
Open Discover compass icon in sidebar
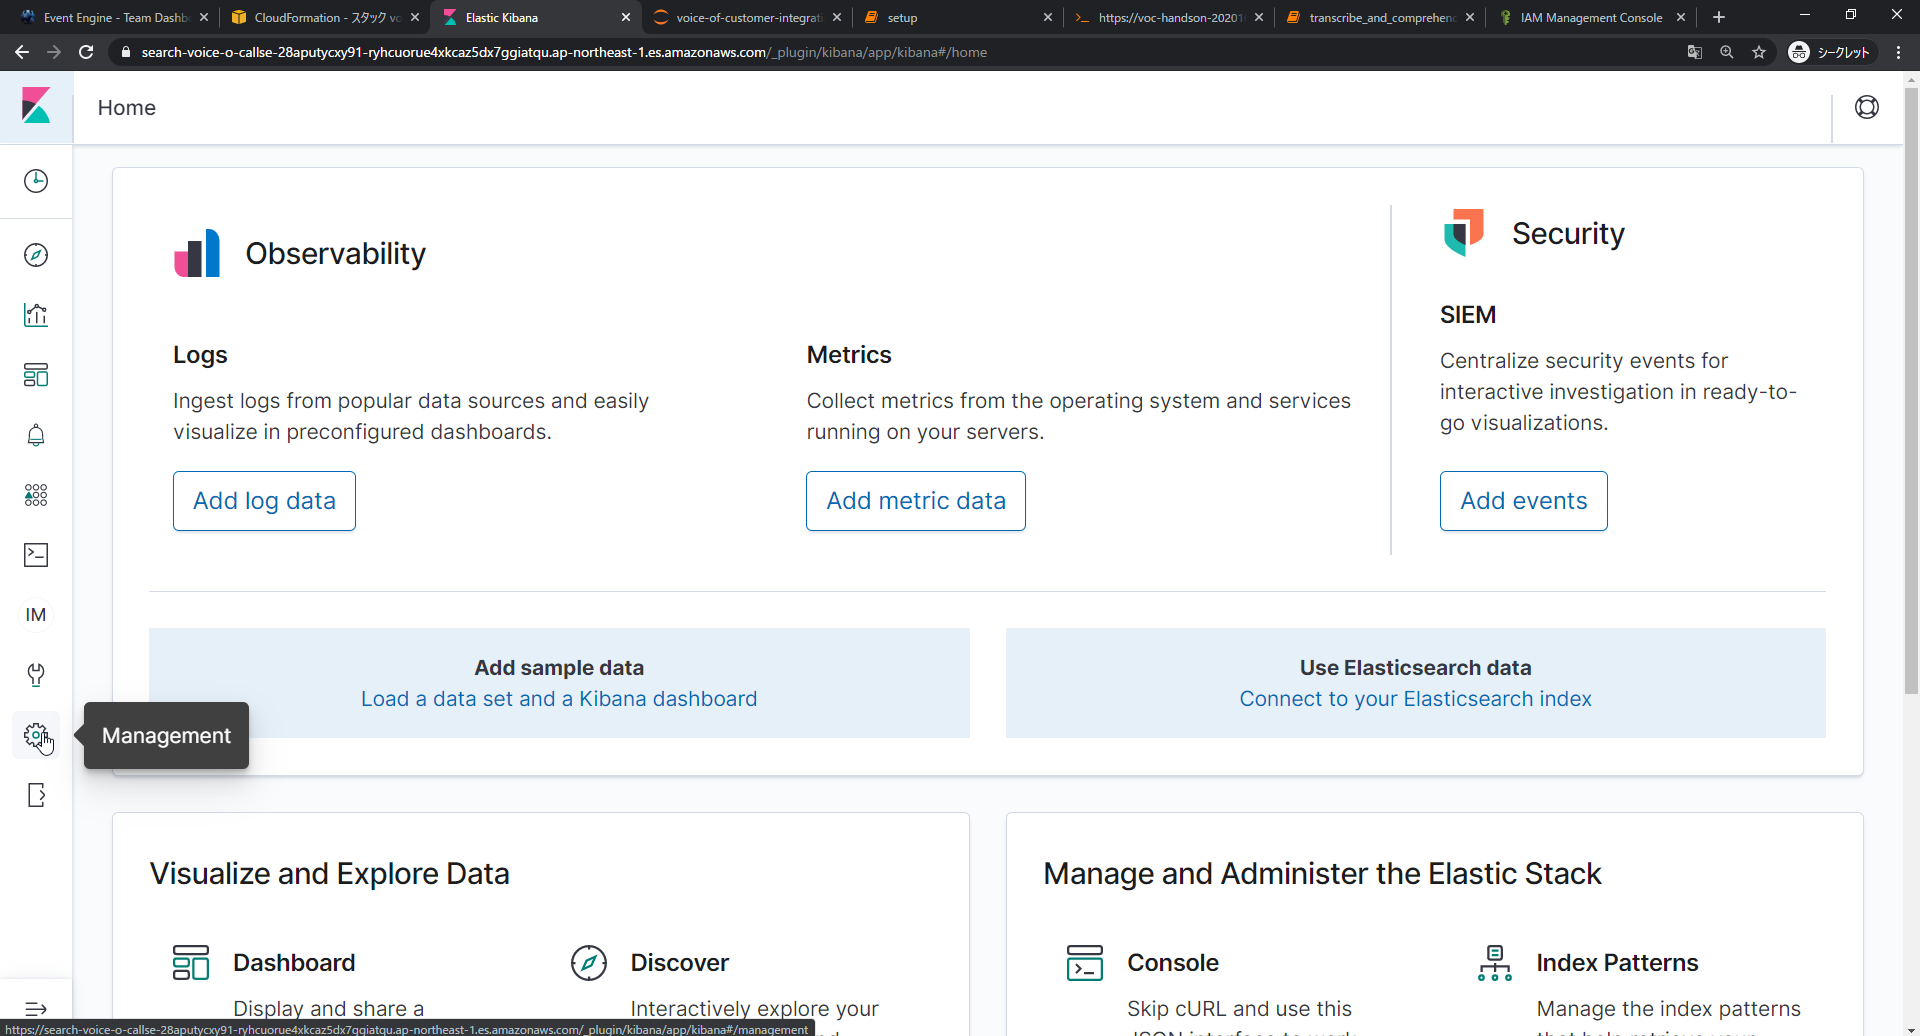pos(36,255)
